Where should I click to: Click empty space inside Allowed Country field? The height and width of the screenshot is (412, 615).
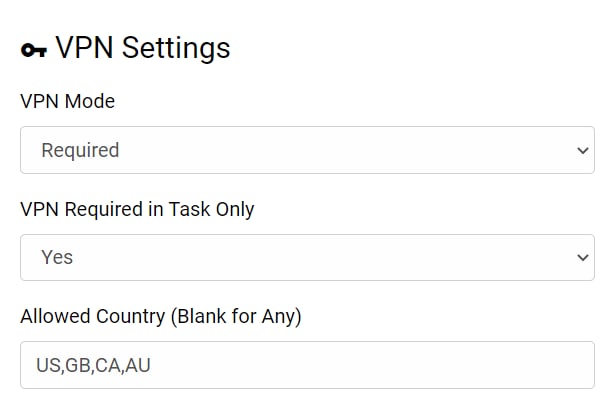click(400, 365)
